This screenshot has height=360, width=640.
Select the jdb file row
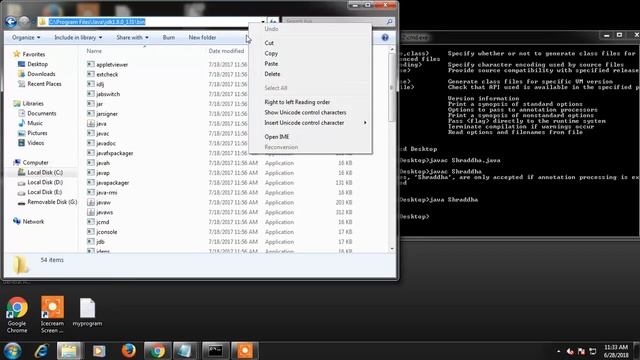(220, 242)
